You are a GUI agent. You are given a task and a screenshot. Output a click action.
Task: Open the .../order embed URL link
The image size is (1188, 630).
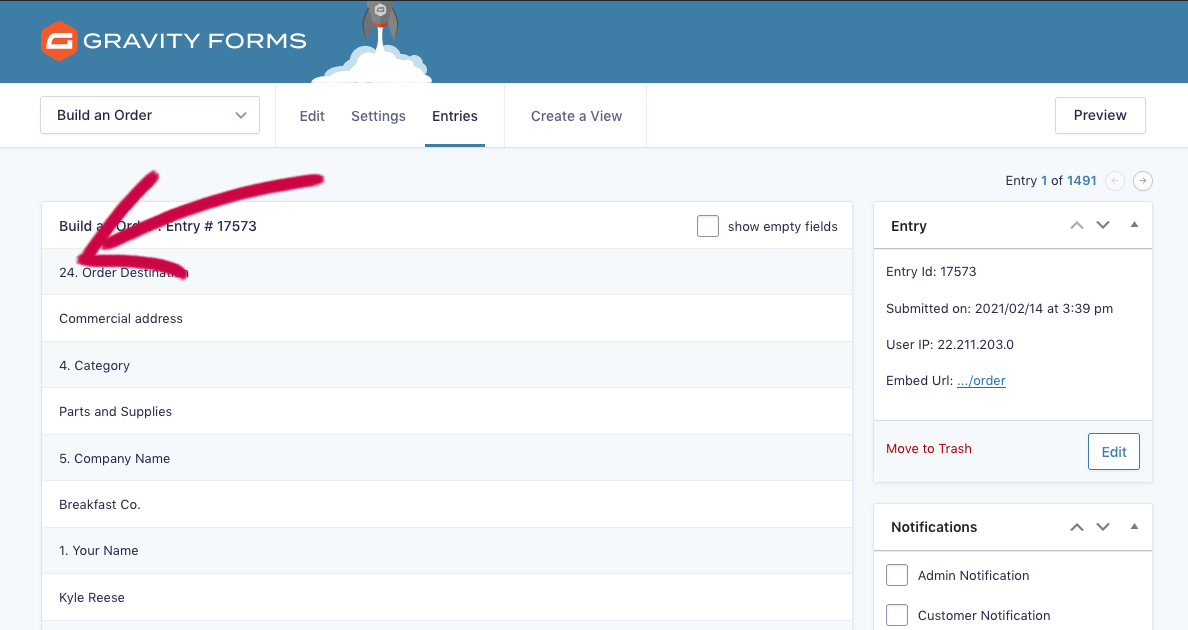pyautogui.click(x=981, y=381)
